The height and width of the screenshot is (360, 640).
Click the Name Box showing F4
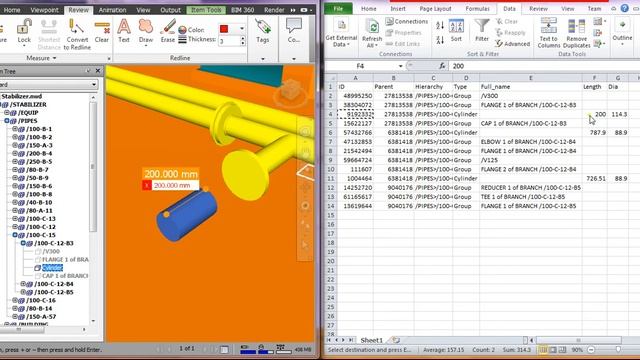[x=360, y=66]
